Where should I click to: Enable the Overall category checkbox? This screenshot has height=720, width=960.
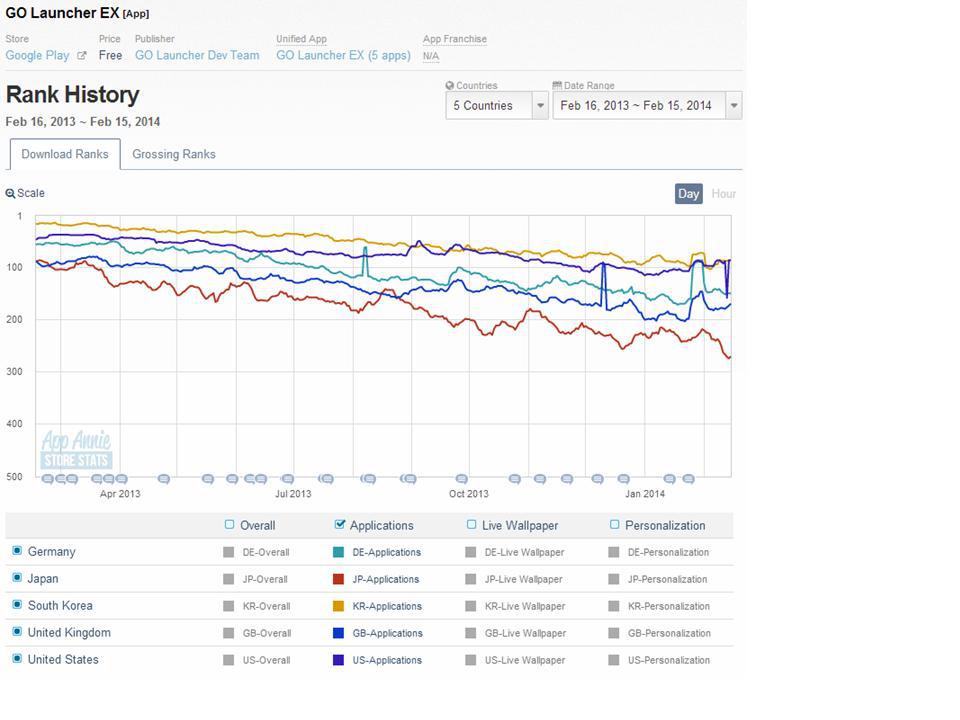pyautogui.click(x=230, y=525)
